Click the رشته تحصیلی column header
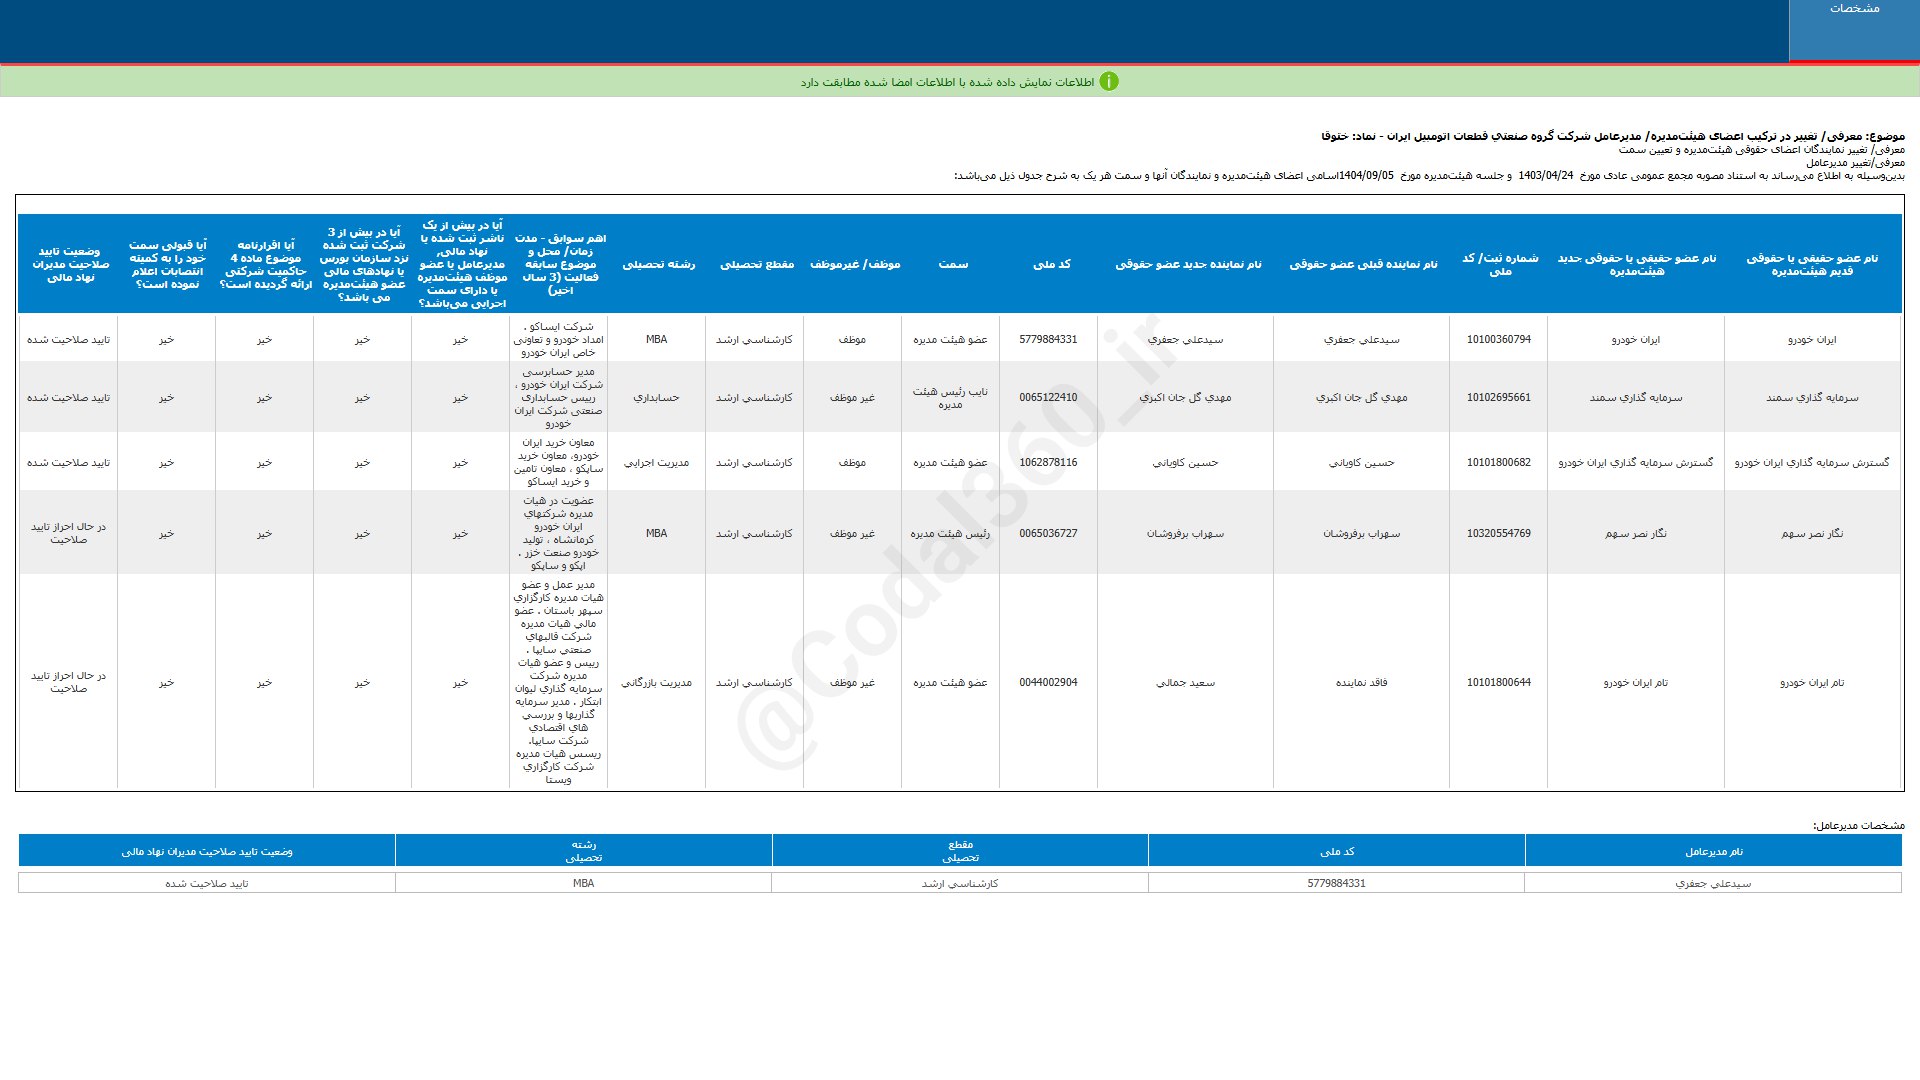Image resolution: width=1920 pixels, height=1080 pixels. tap(658, 264)
